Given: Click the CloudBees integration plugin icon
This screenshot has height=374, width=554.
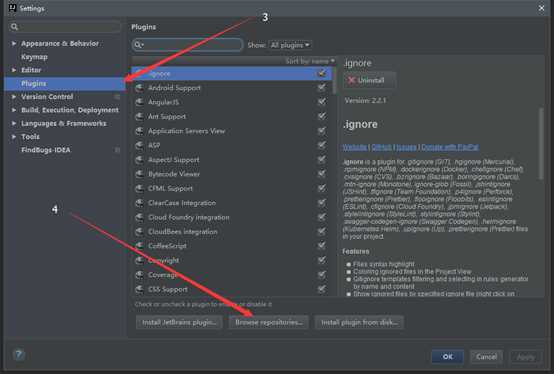Looking at the screenshot, I should 140,232.
